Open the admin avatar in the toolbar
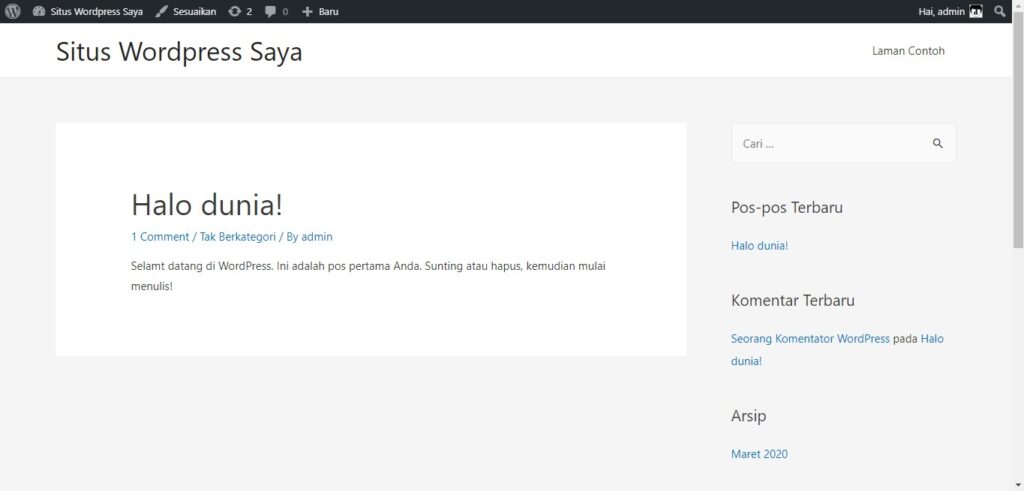This screenshot has height=491, width=1024. [x=976, y=11]
